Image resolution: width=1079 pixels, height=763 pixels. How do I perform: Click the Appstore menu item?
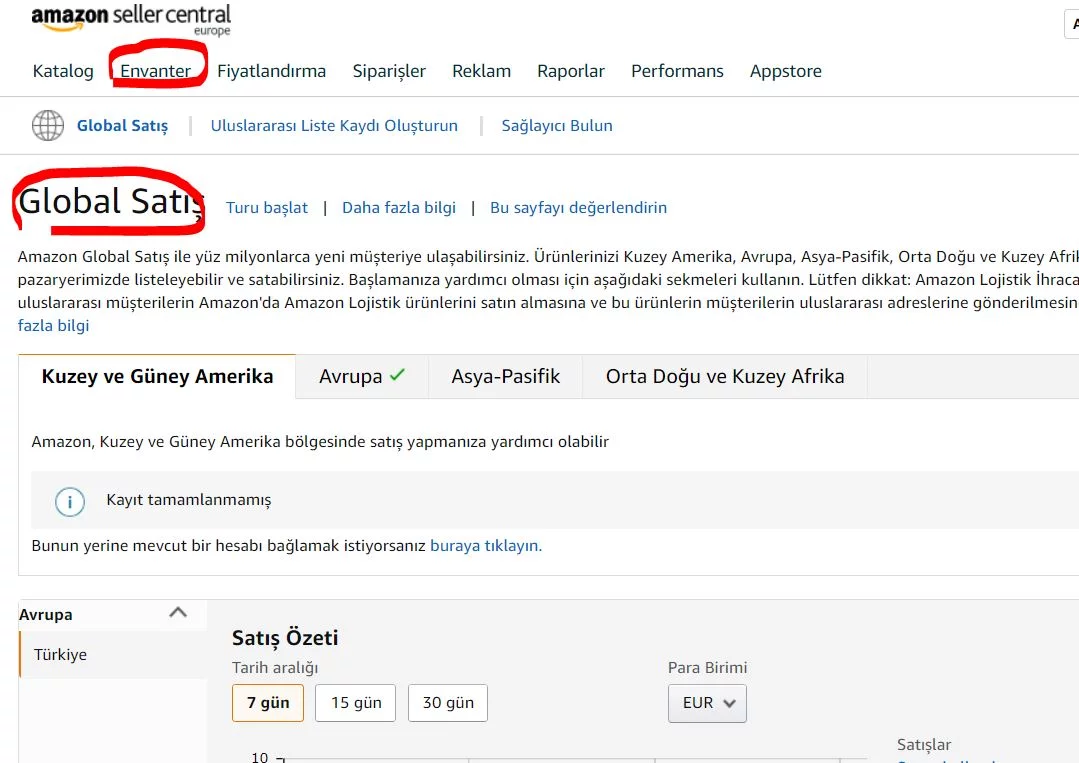(x=785, y=71)
